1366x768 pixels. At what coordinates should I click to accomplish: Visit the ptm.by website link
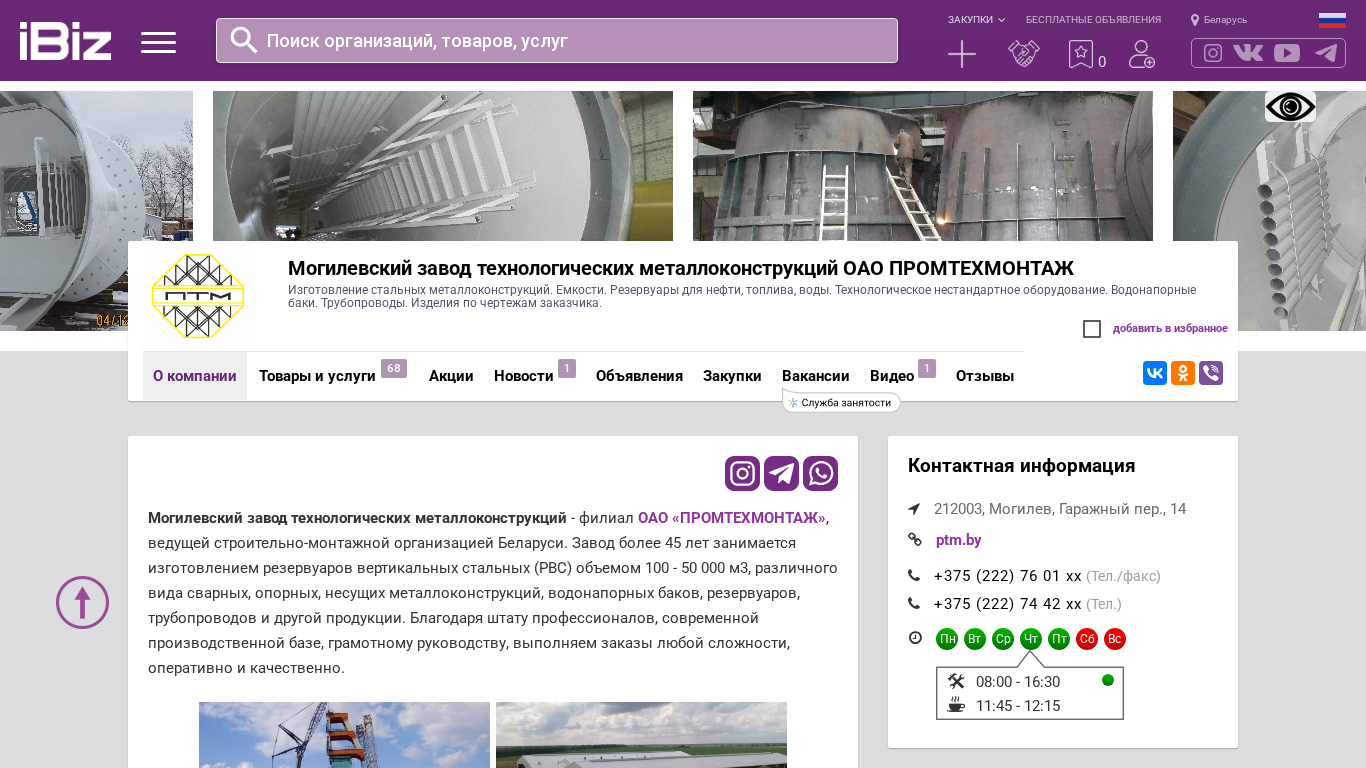[x=958, y=540]
